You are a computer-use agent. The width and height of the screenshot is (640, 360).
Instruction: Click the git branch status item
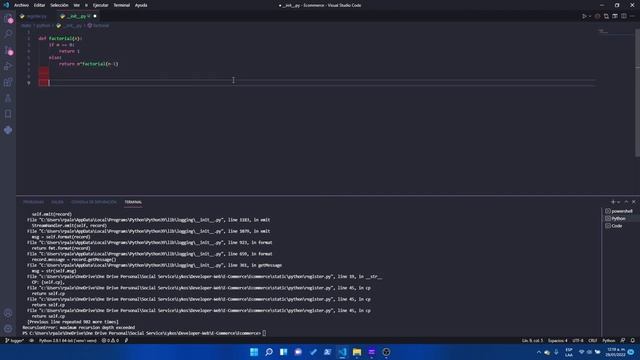[14, 340]
